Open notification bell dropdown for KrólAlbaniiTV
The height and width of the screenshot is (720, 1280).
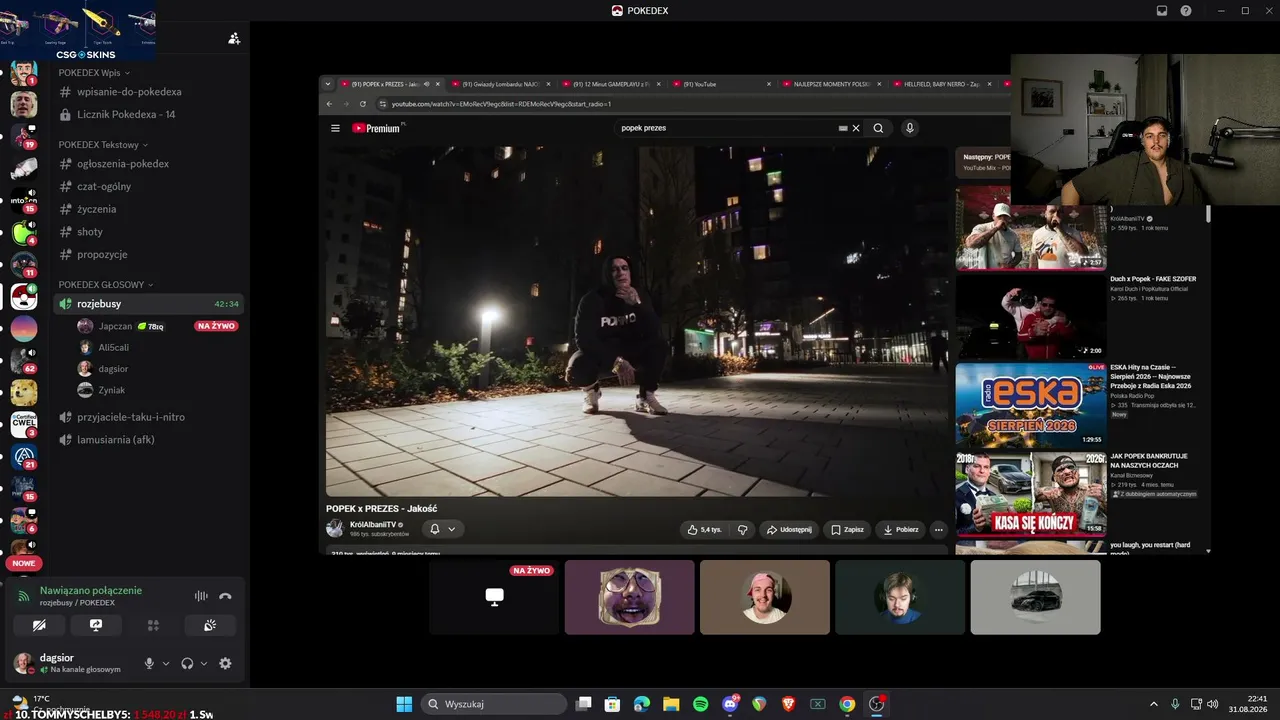[442, 529]
